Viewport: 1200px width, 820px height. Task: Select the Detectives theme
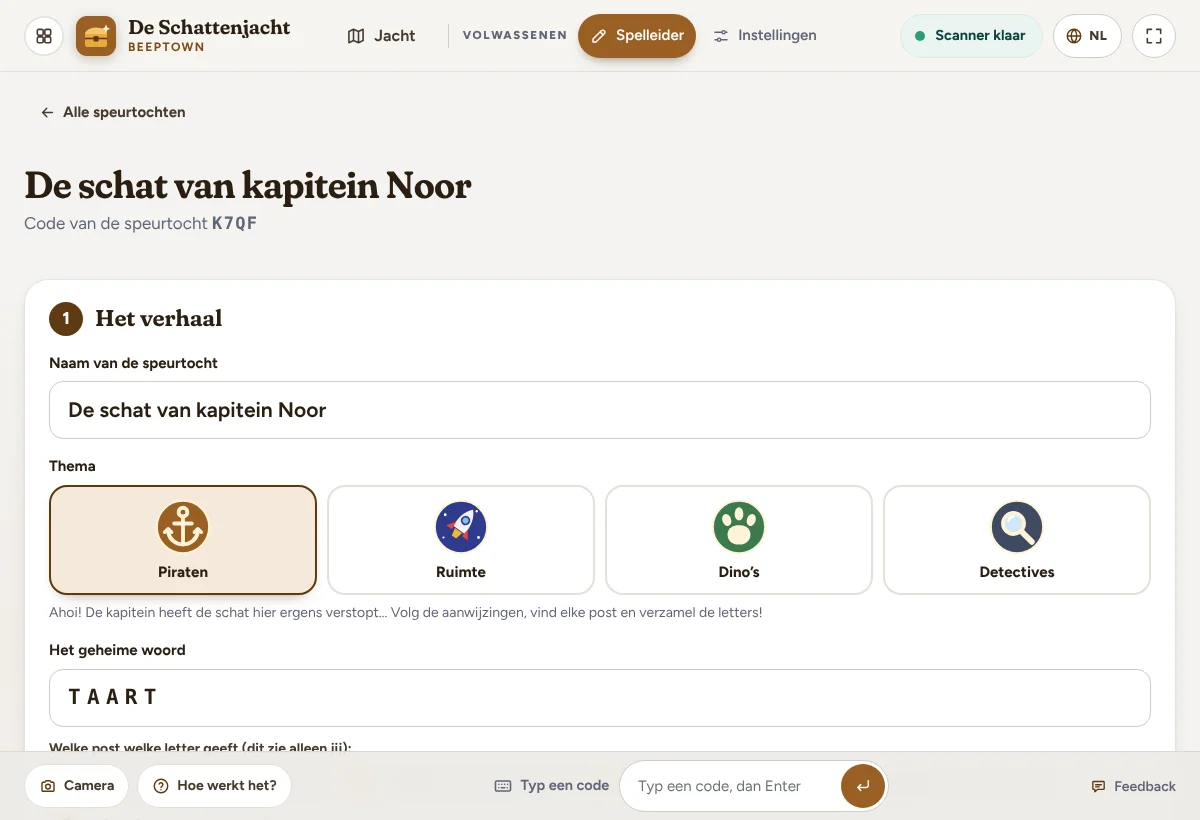[x=1017, y=540]
